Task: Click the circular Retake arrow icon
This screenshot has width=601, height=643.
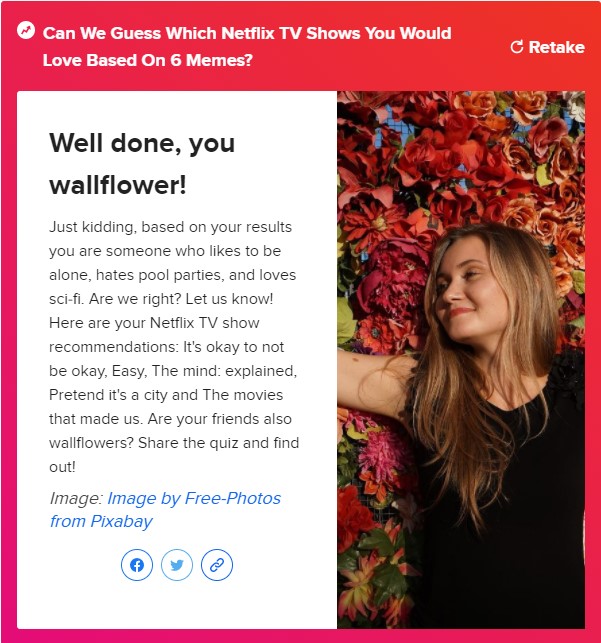Action: [517, 47]
